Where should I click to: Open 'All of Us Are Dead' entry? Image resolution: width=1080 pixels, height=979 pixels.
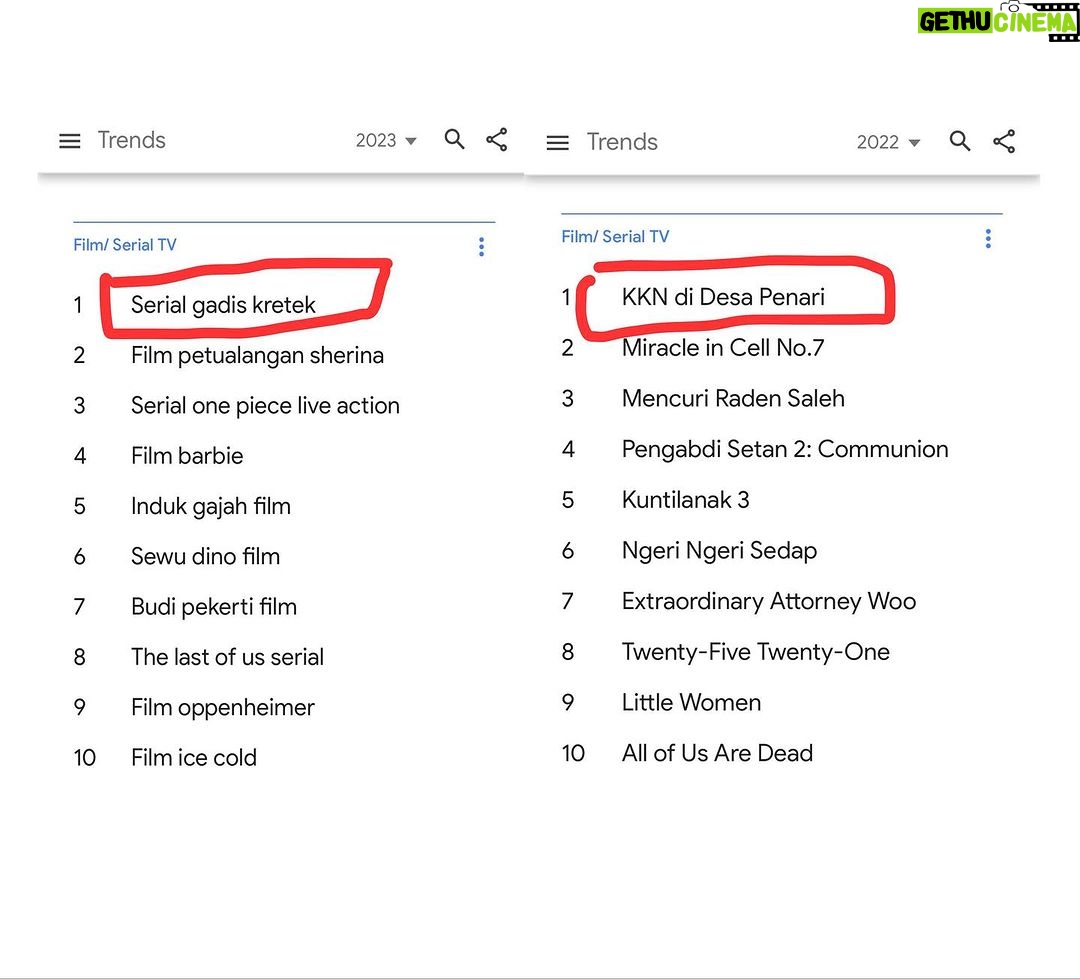tap(717, 753)
